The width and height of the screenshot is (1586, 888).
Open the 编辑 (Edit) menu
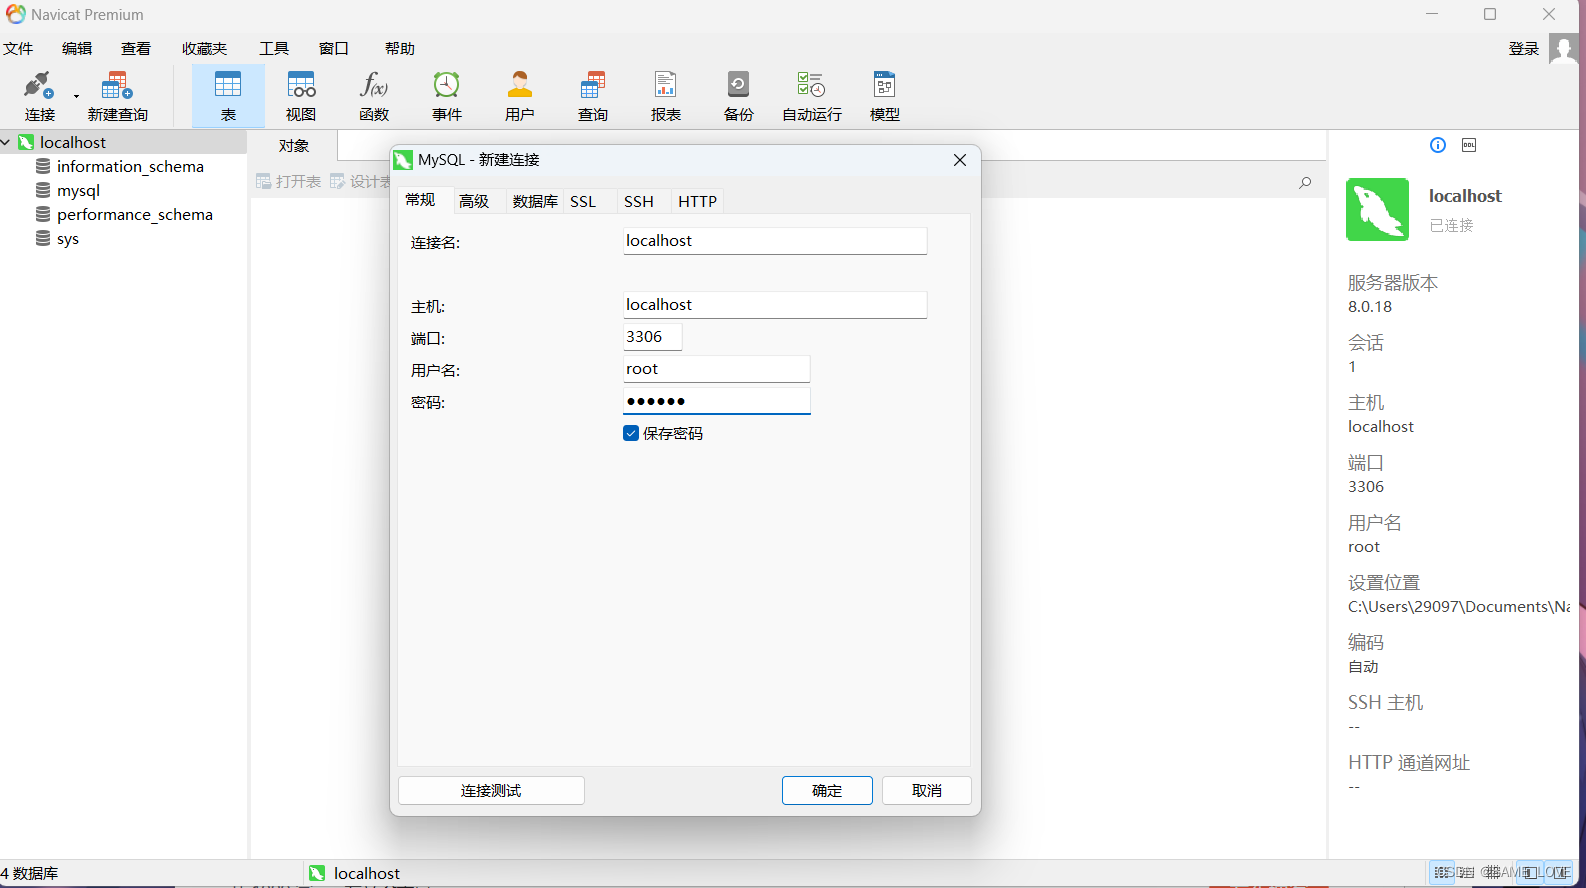(77, 48)
